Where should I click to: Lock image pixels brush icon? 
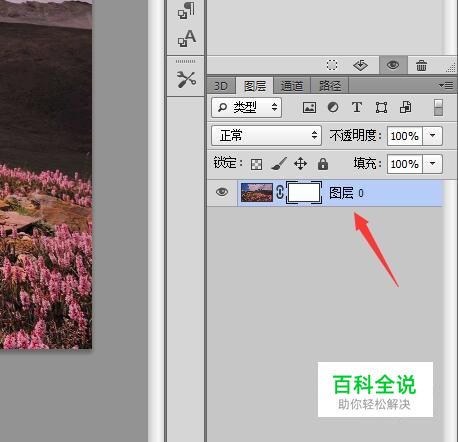279,164
